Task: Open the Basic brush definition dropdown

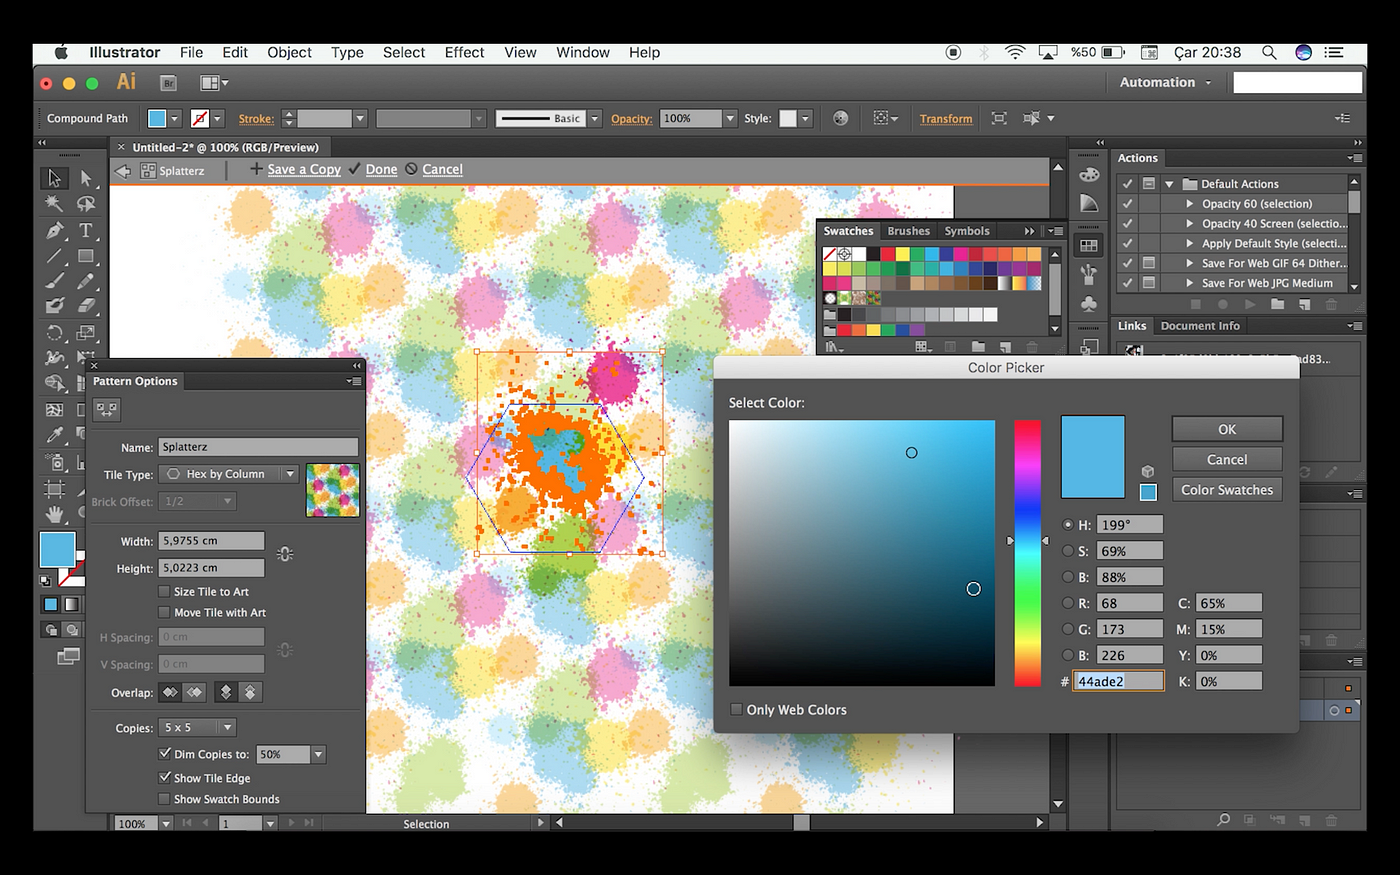Action: click(x=594, y=118)
